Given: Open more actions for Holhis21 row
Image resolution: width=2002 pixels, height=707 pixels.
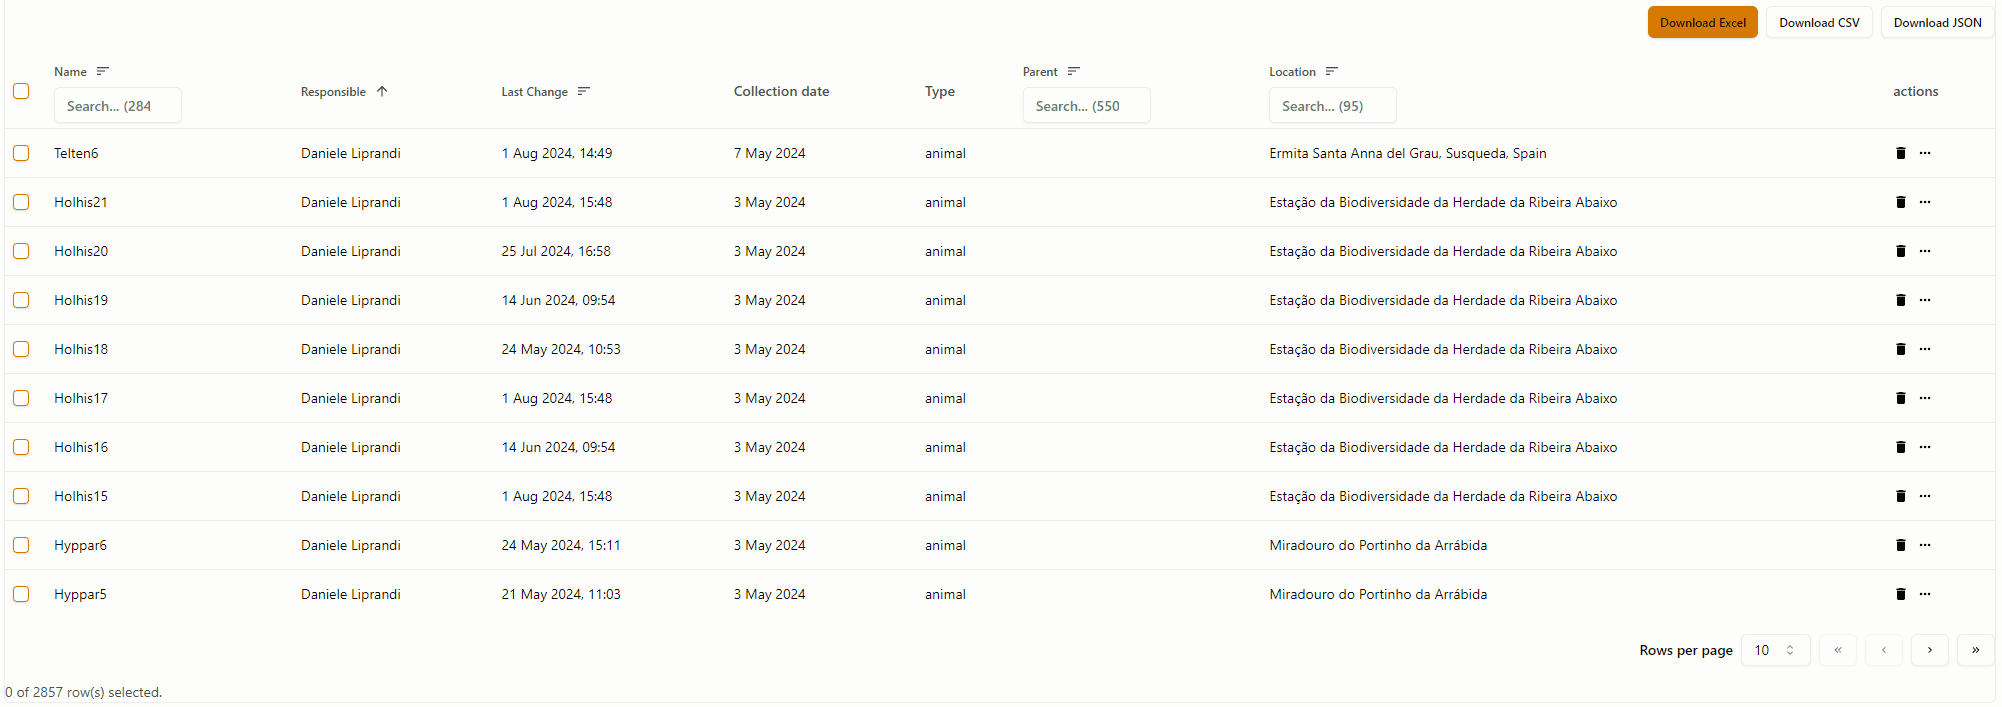Looking at the screenshot, I should point(1925,202).
